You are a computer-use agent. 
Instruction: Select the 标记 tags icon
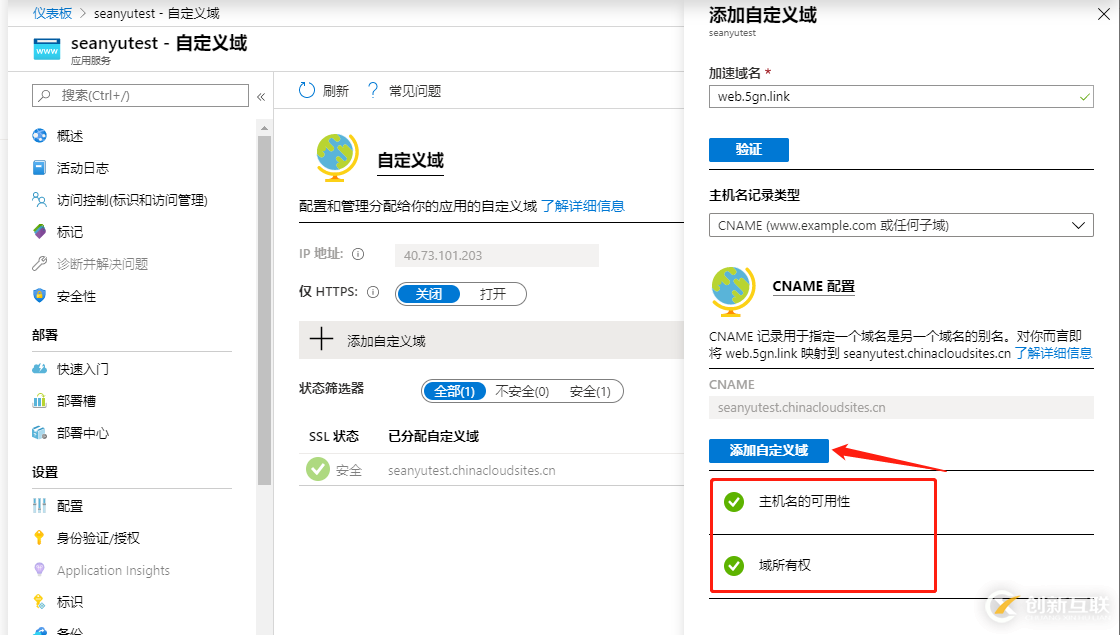39,232
